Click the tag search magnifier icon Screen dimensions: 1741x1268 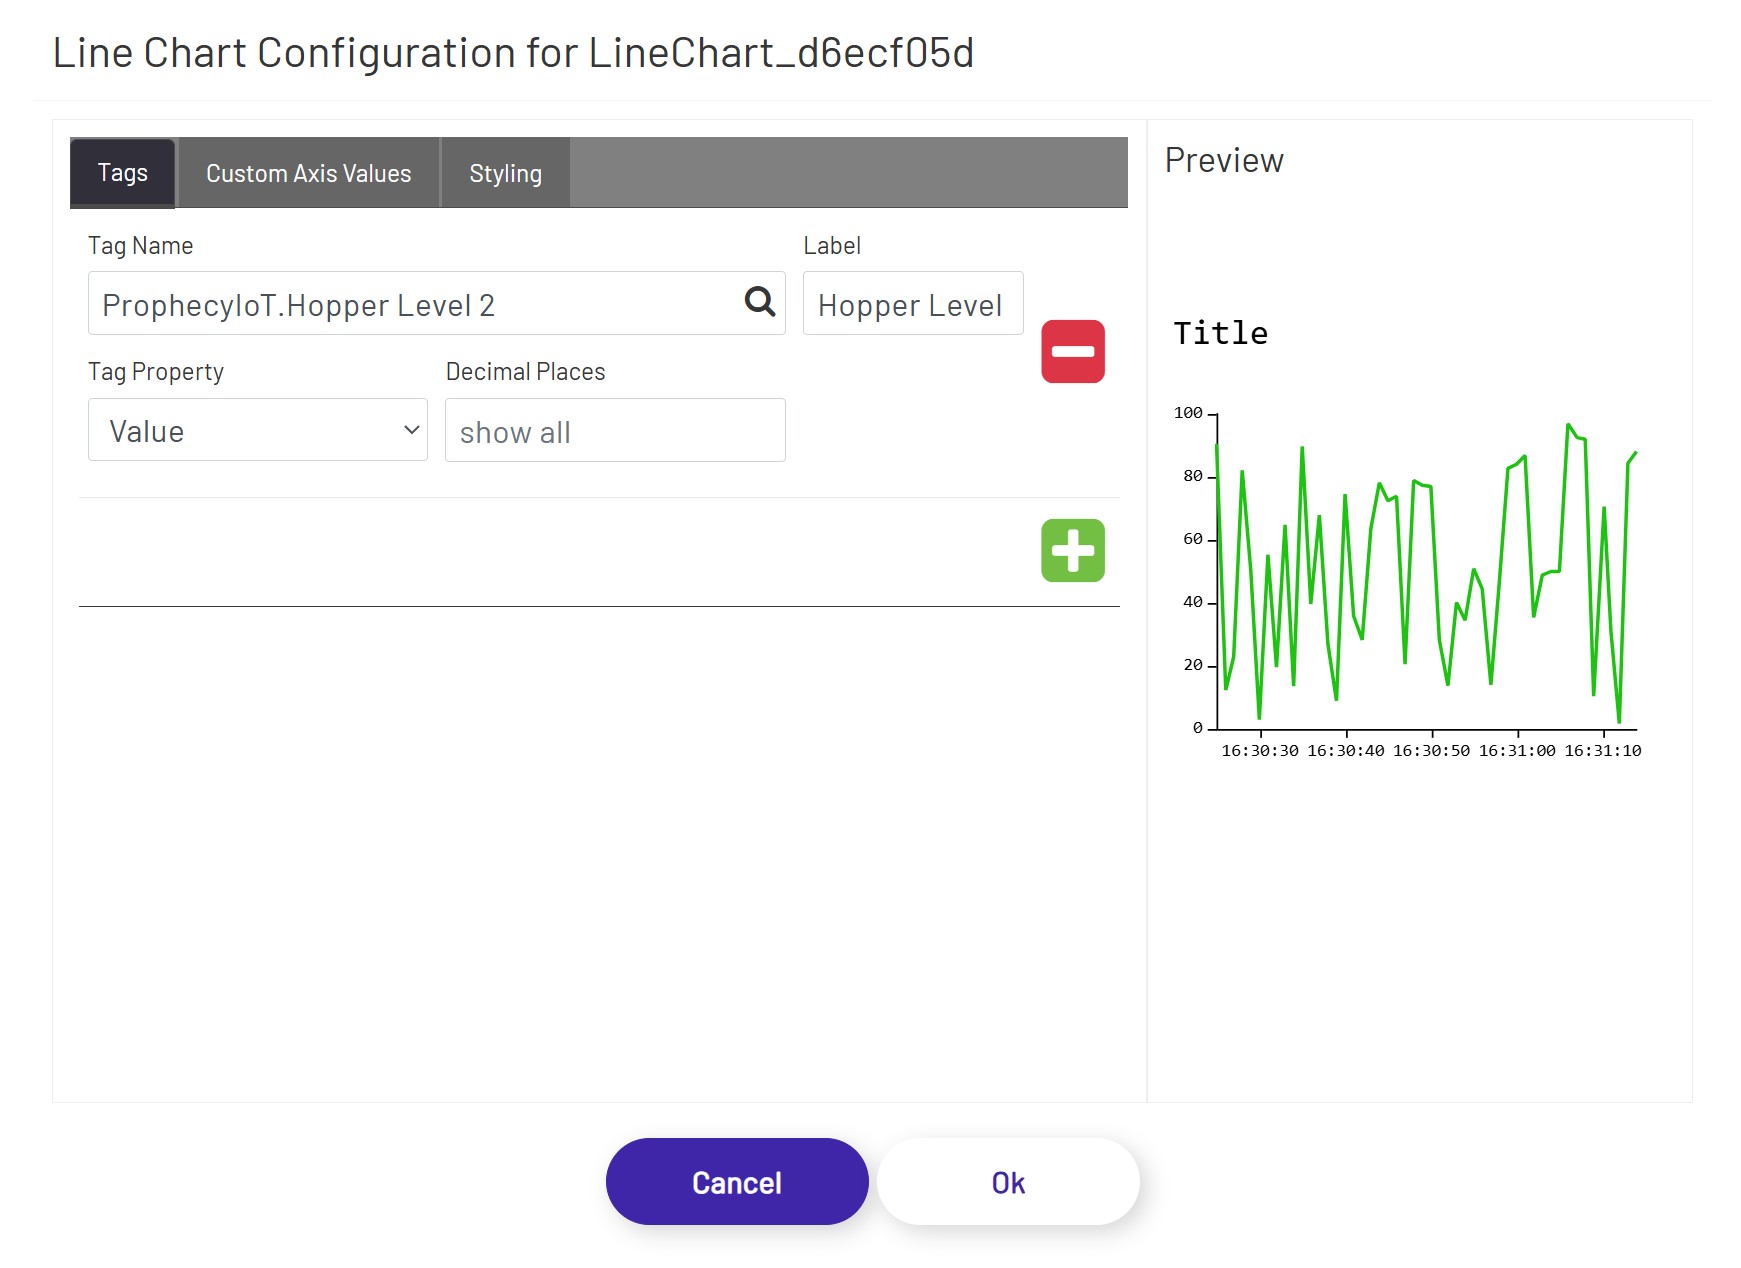pos(760,300)
